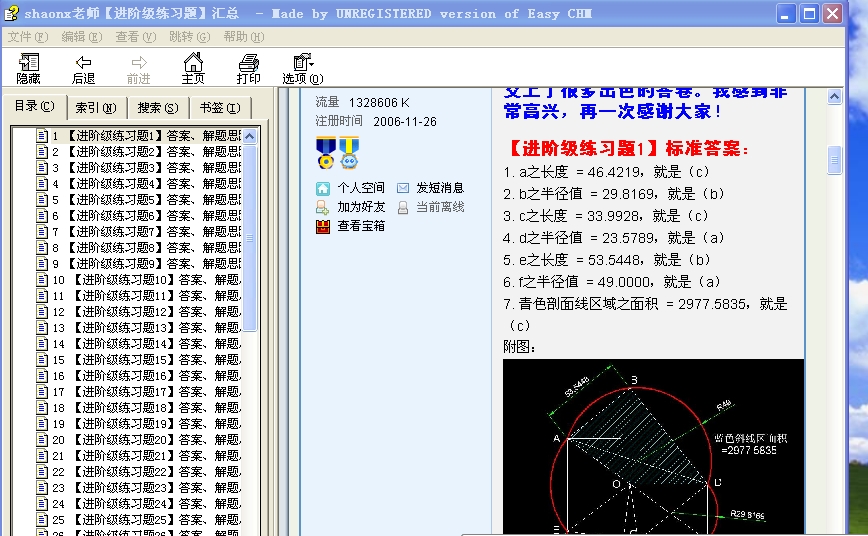
Task: Click the page icon beside topic 17
Action: coord(42,392)
